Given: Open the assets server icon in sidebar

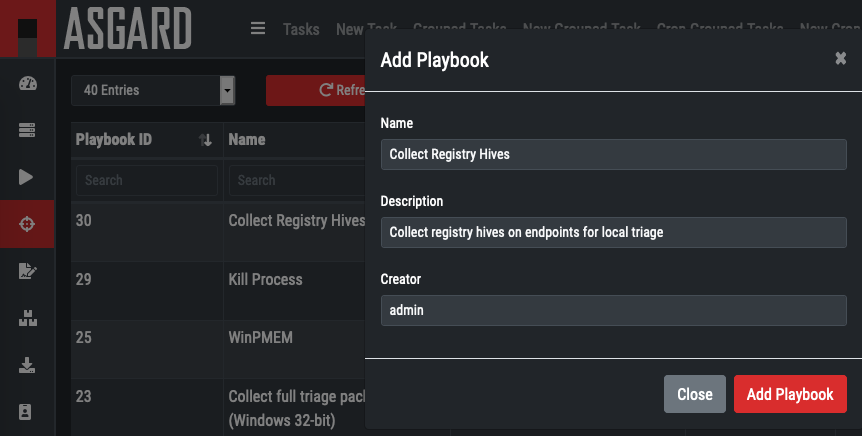Looking at the screenshot, I should [x=27, y=130].
